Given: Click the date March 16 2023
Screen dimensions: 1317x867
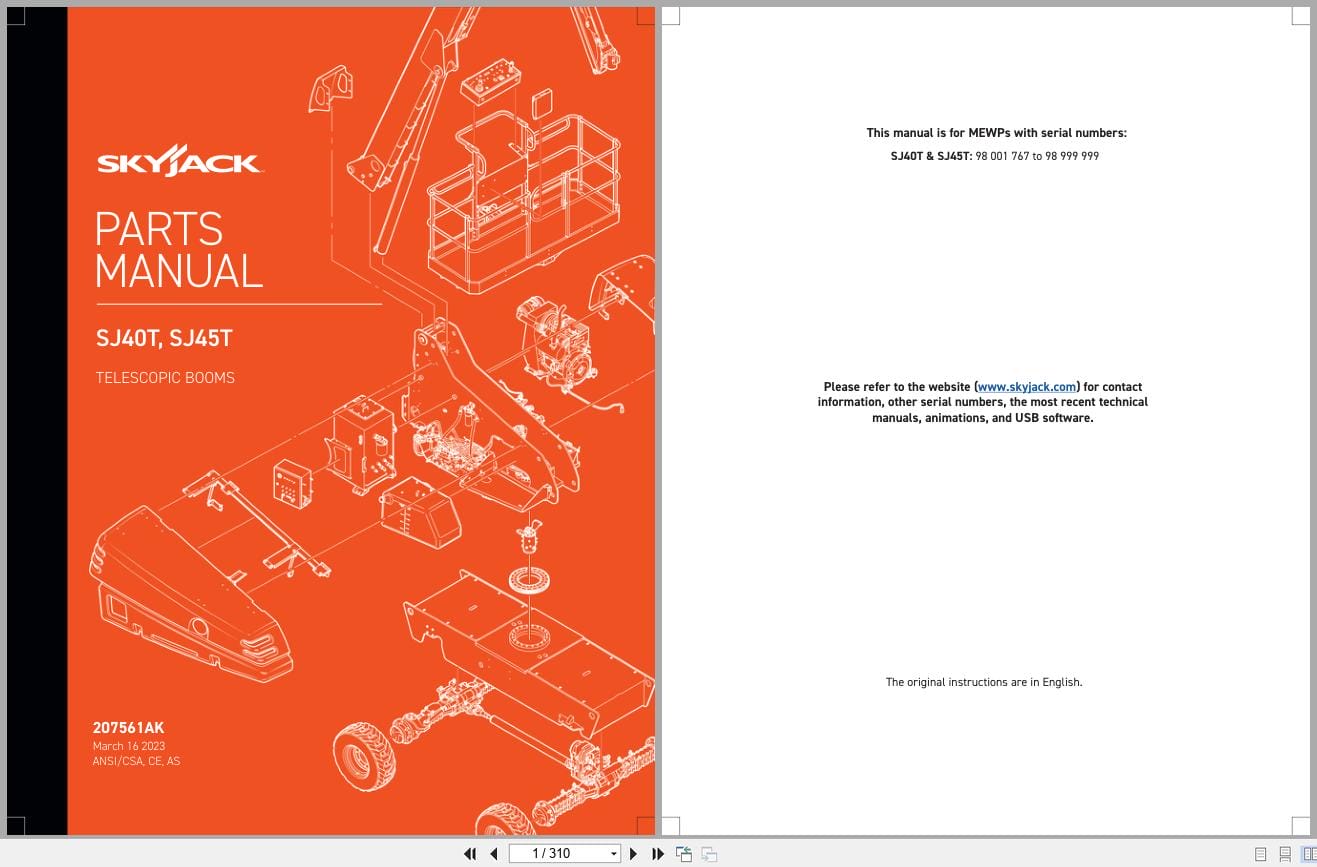Looking at the screenshot, I should [x=129, y=746].
